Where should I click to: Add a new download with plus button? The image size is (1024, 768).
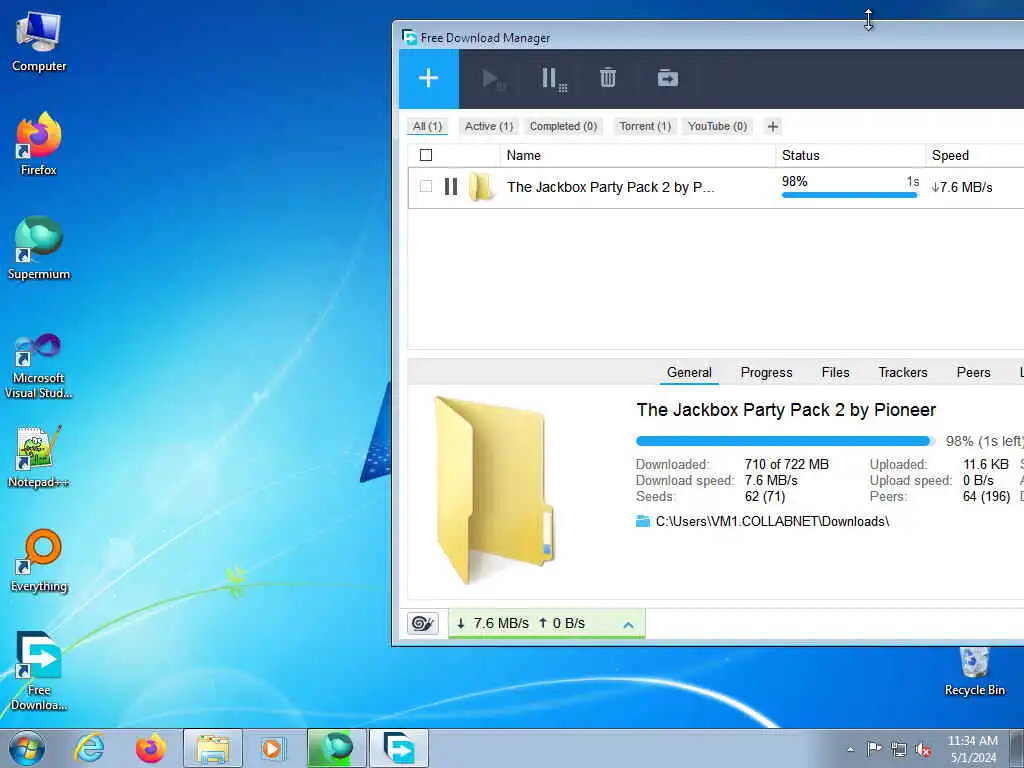click(428, 79)
